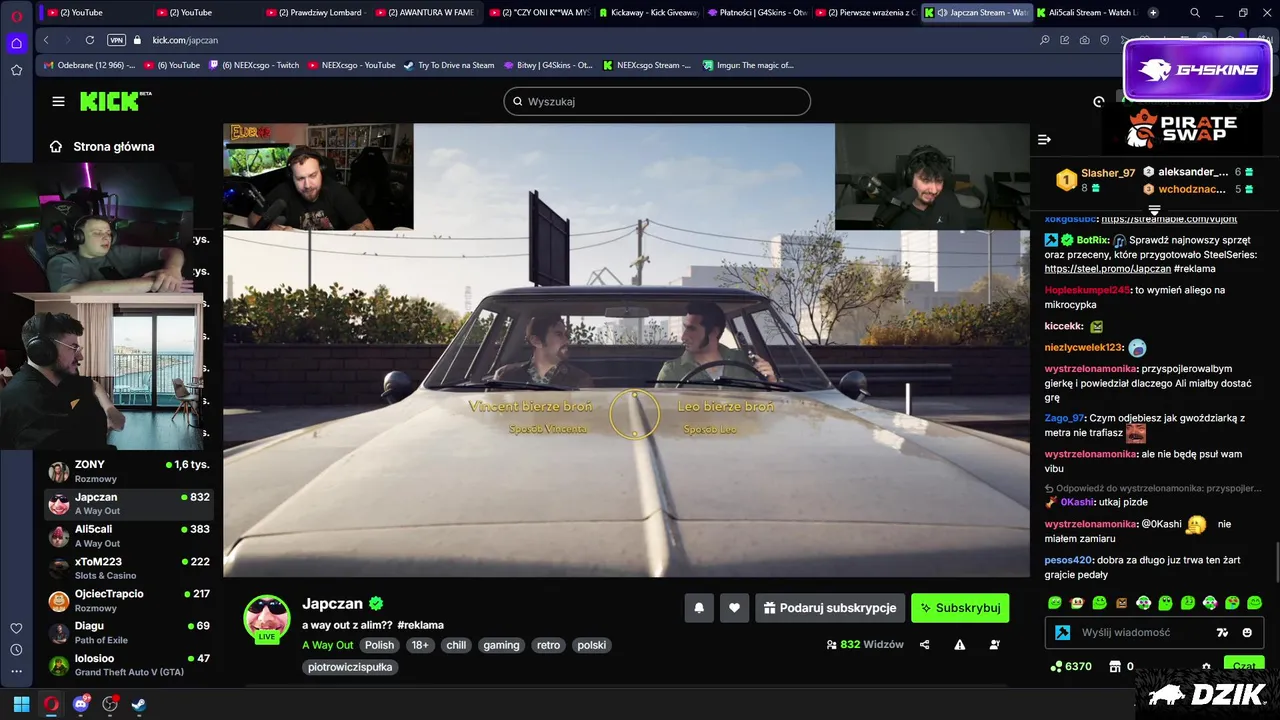The height and width of the screenshot is (720, 1280).
Task: Open Japczan's avatar with LIVE badge
Action: (267, 619)
